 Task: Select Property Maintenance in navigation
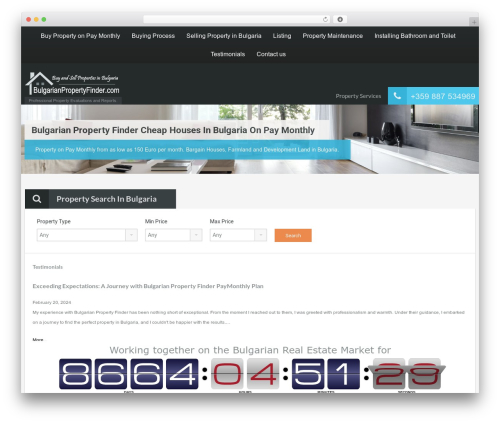click(333, 36)
